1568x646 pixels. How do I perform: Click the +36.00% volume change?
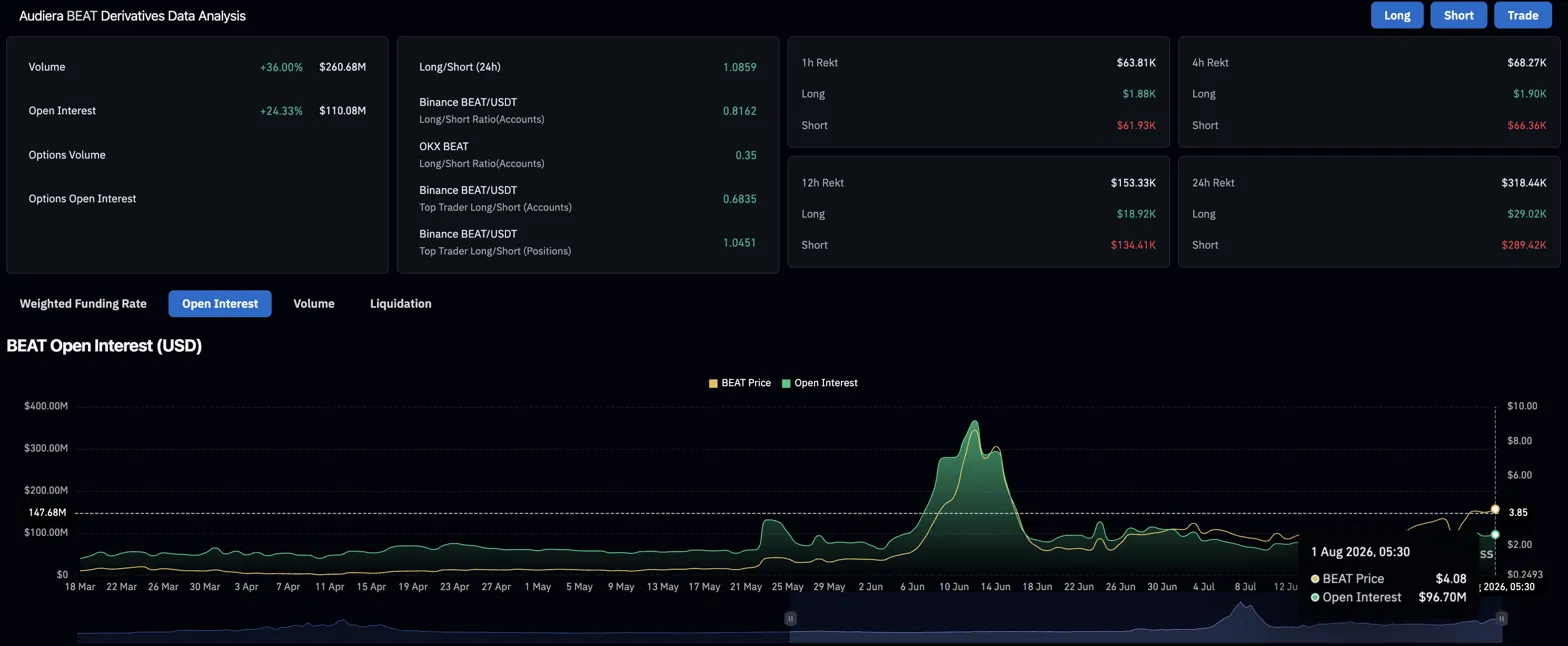(x=281, y=67)
